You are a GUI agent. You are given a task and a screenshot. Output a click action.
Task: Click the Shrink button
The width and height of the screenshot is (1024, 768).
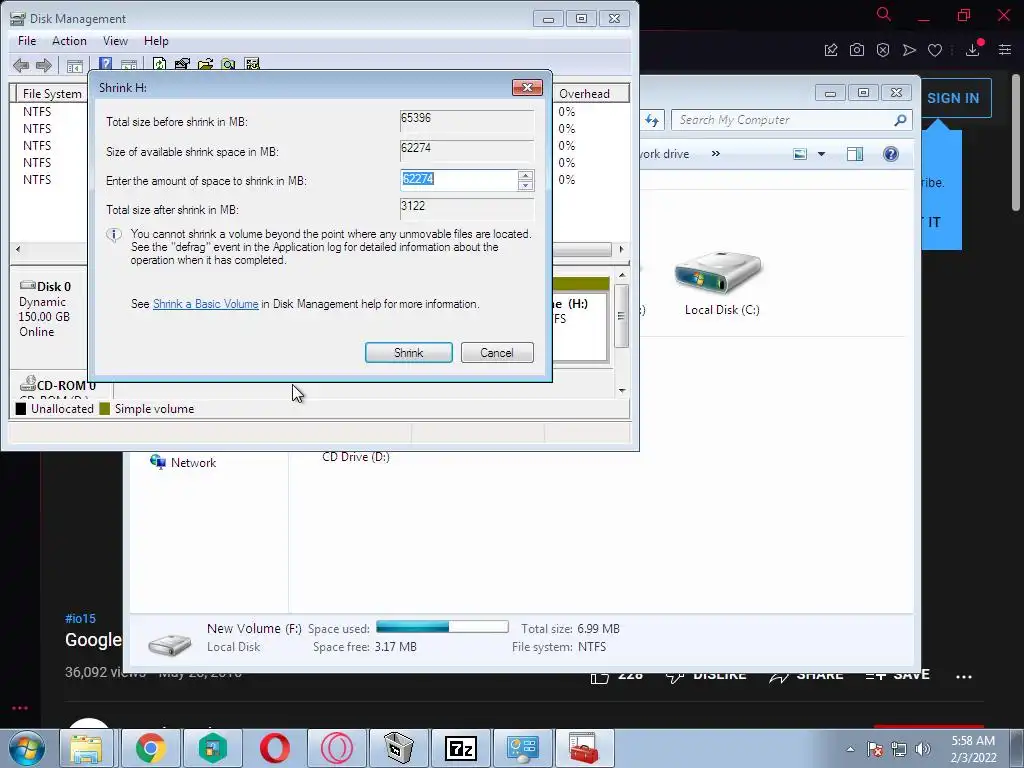click(x=409, y=353)
